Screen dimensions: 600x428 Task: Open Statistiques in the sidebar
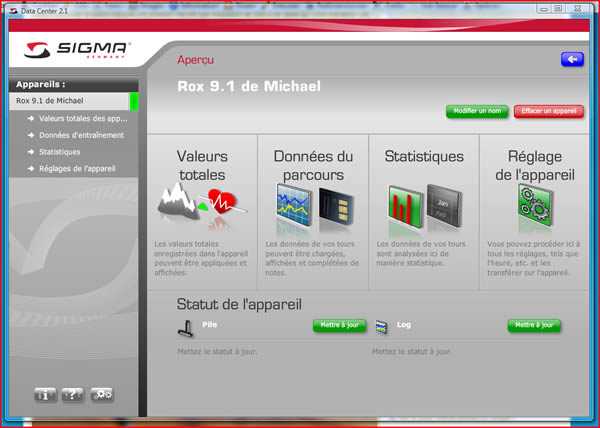[59, 152]
